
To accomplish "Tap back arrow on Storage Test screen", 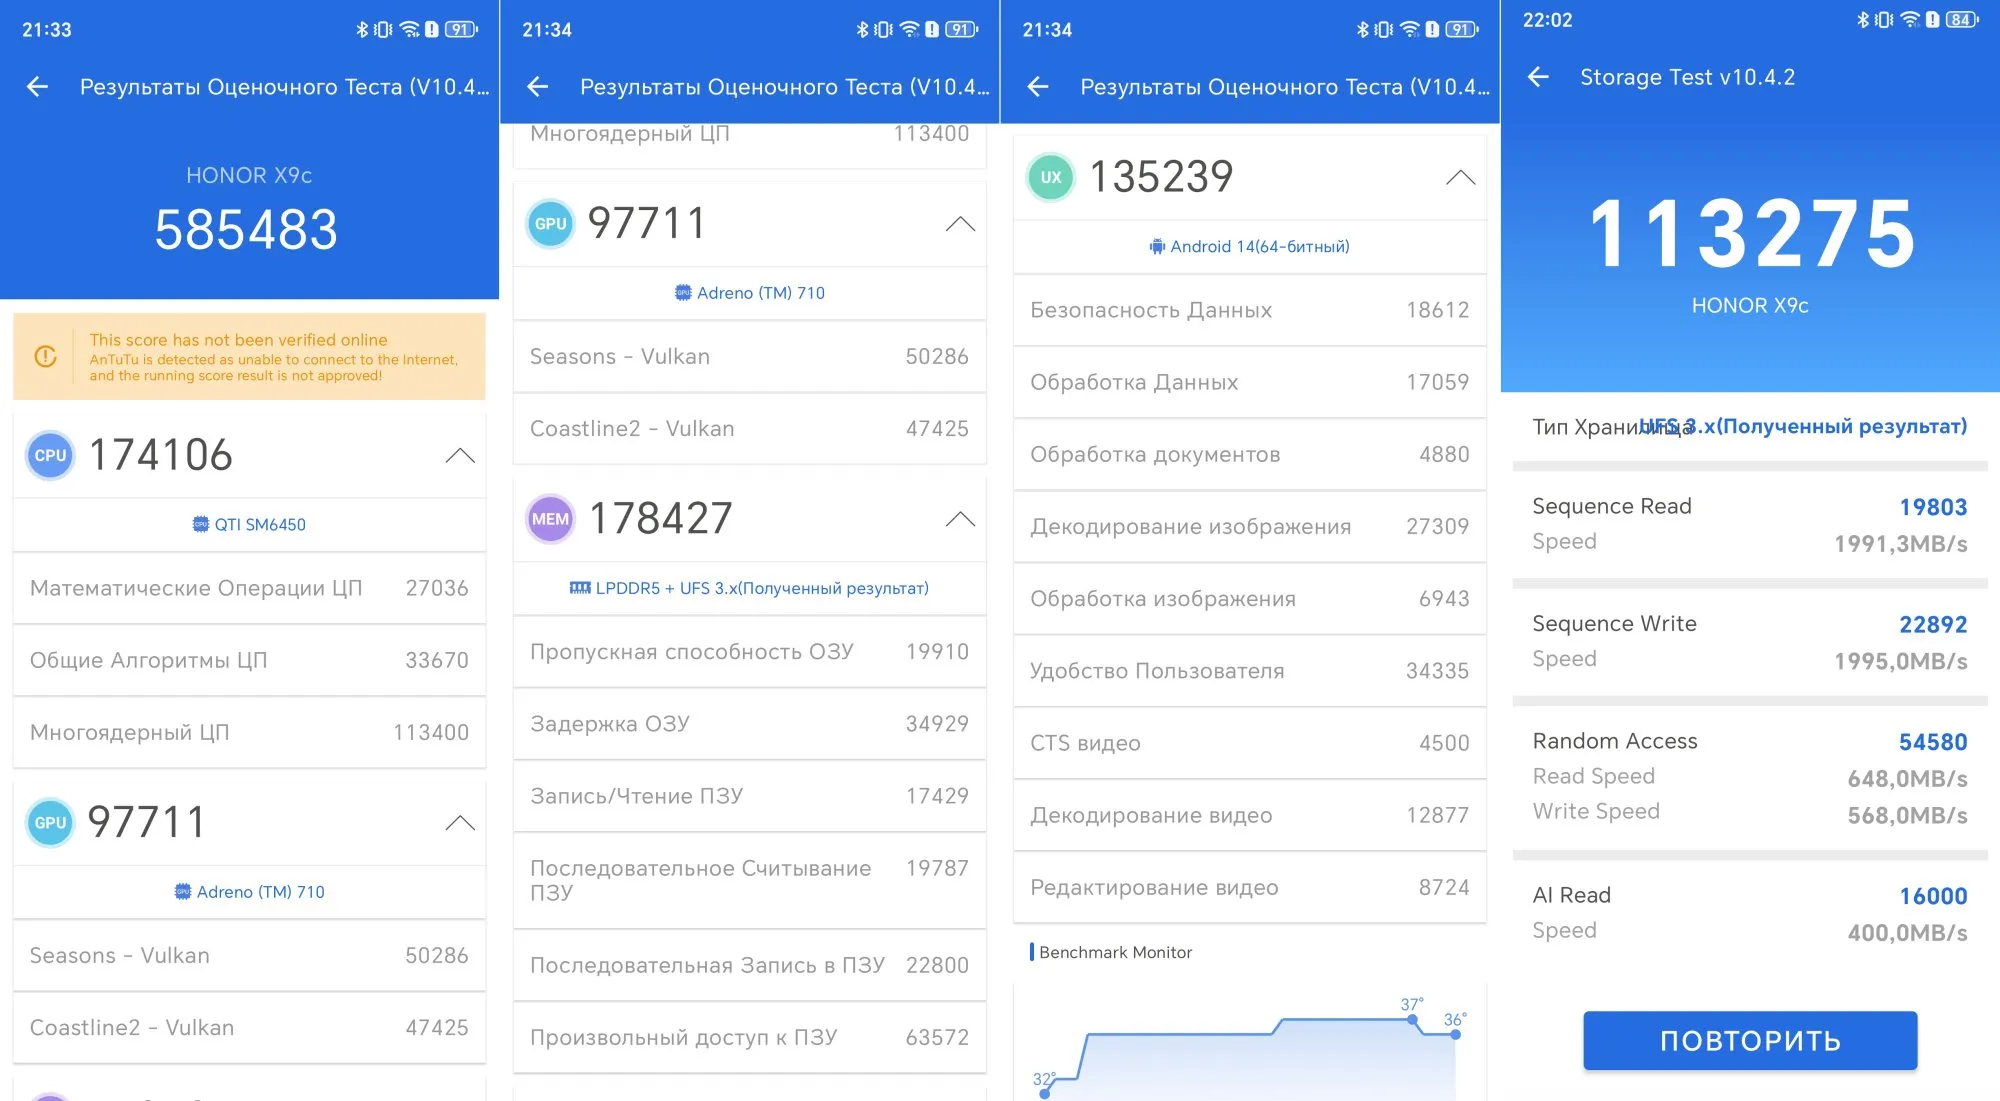I will [x=1539, y=77].
